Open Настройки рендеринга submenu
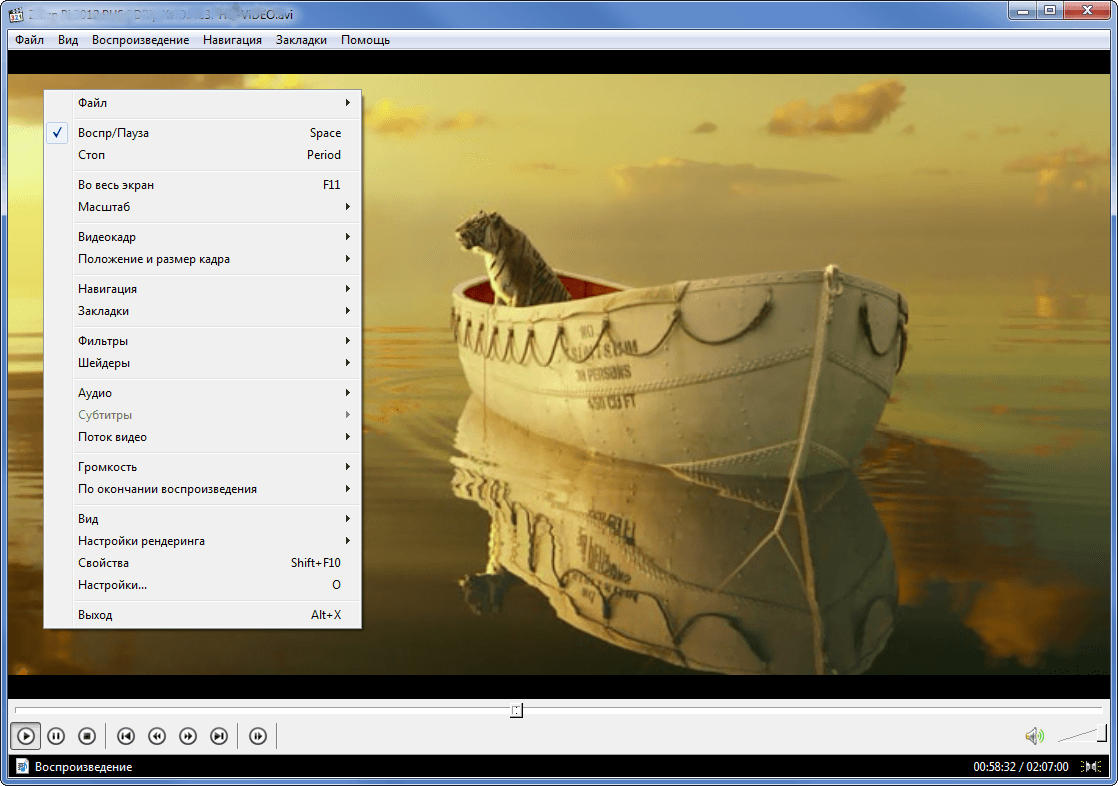Viewport: 1118px width, 786px height. [x=203, y=541]
